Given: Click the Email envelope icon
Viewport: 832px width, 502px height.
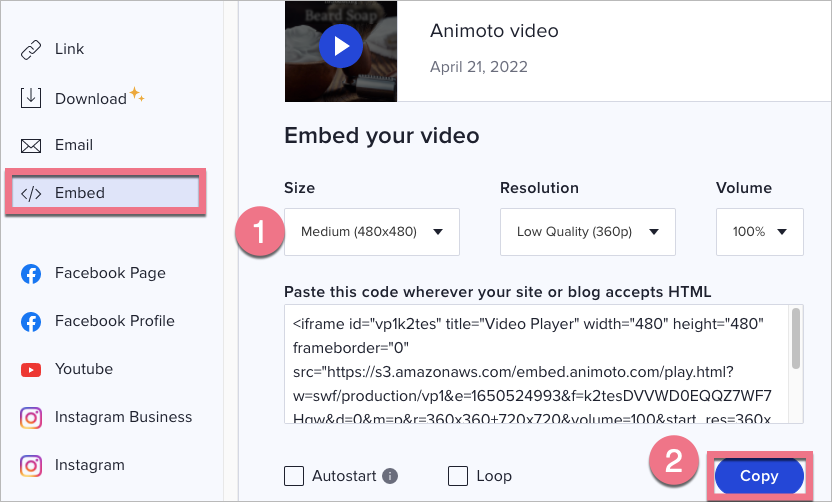Looking at the screenshot, I should click(x=31, y=145).
